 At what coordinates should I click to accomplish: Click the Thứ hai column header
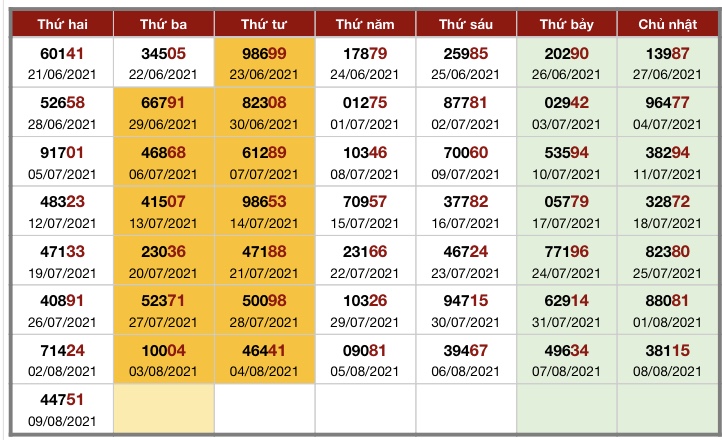click(62, 24)
